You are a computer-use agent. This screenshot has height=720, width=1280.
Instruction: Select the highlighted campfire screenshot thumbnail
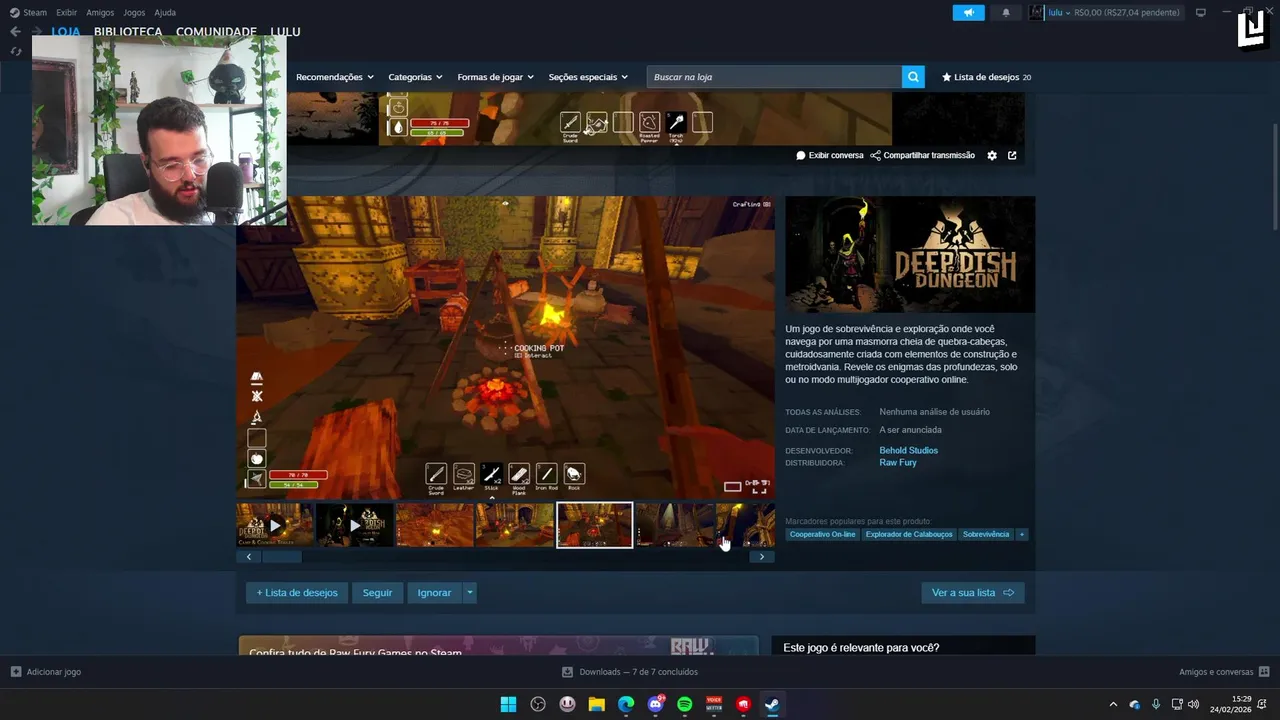(x=594, y=525)
